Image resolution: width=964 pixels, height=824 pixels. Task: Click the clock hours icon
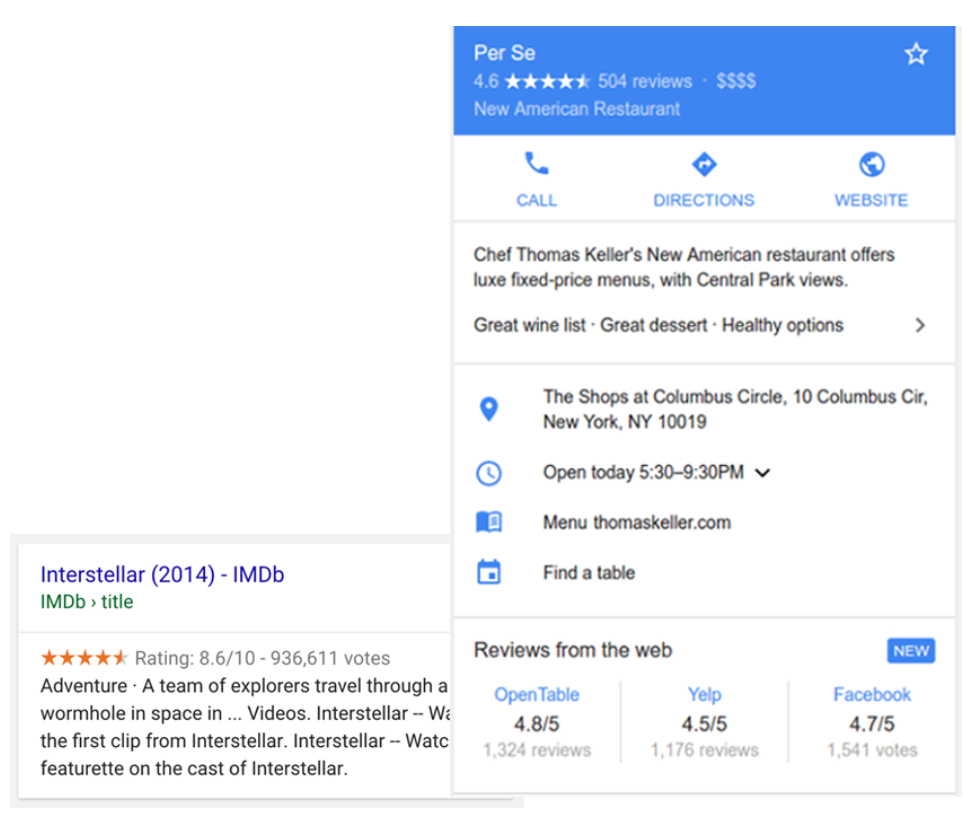(489, 472)
